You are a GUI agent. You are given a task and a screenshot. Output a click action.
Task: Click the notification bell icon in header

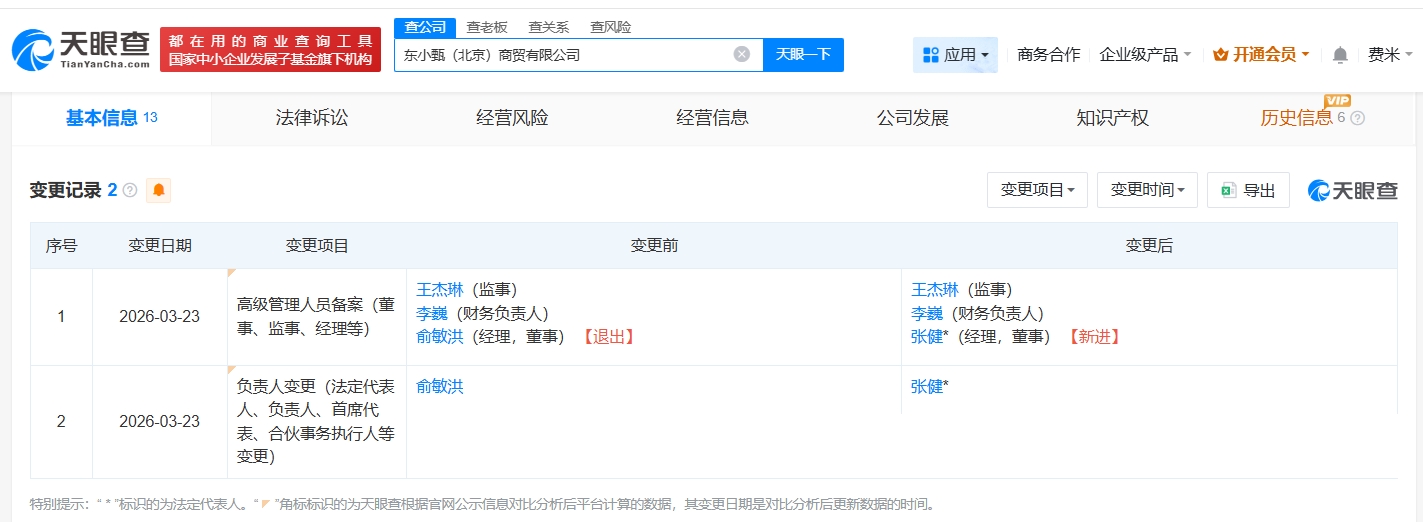tap(1340, 55)
